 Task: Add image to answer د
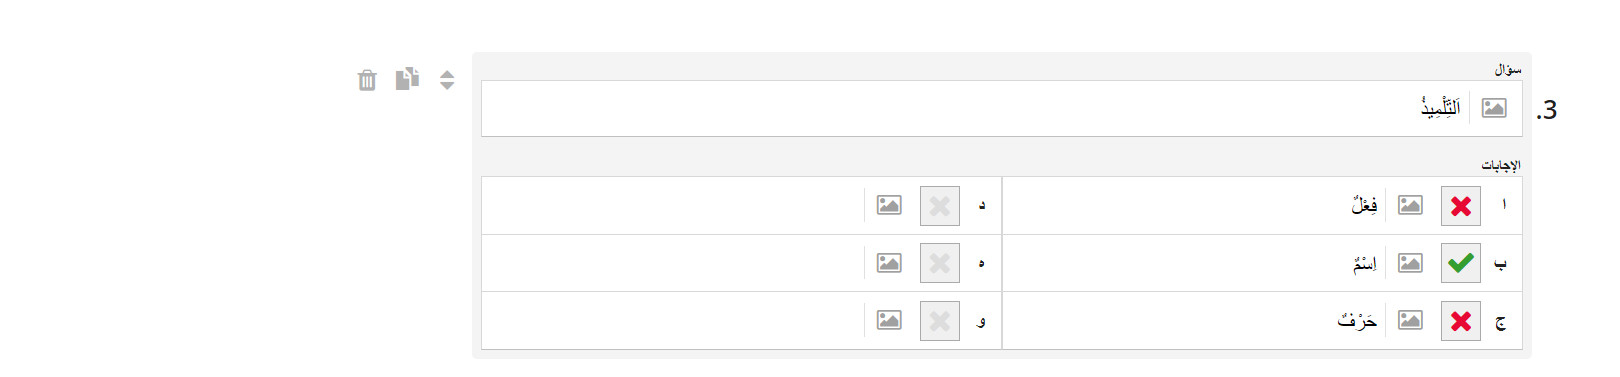point(889,205)
